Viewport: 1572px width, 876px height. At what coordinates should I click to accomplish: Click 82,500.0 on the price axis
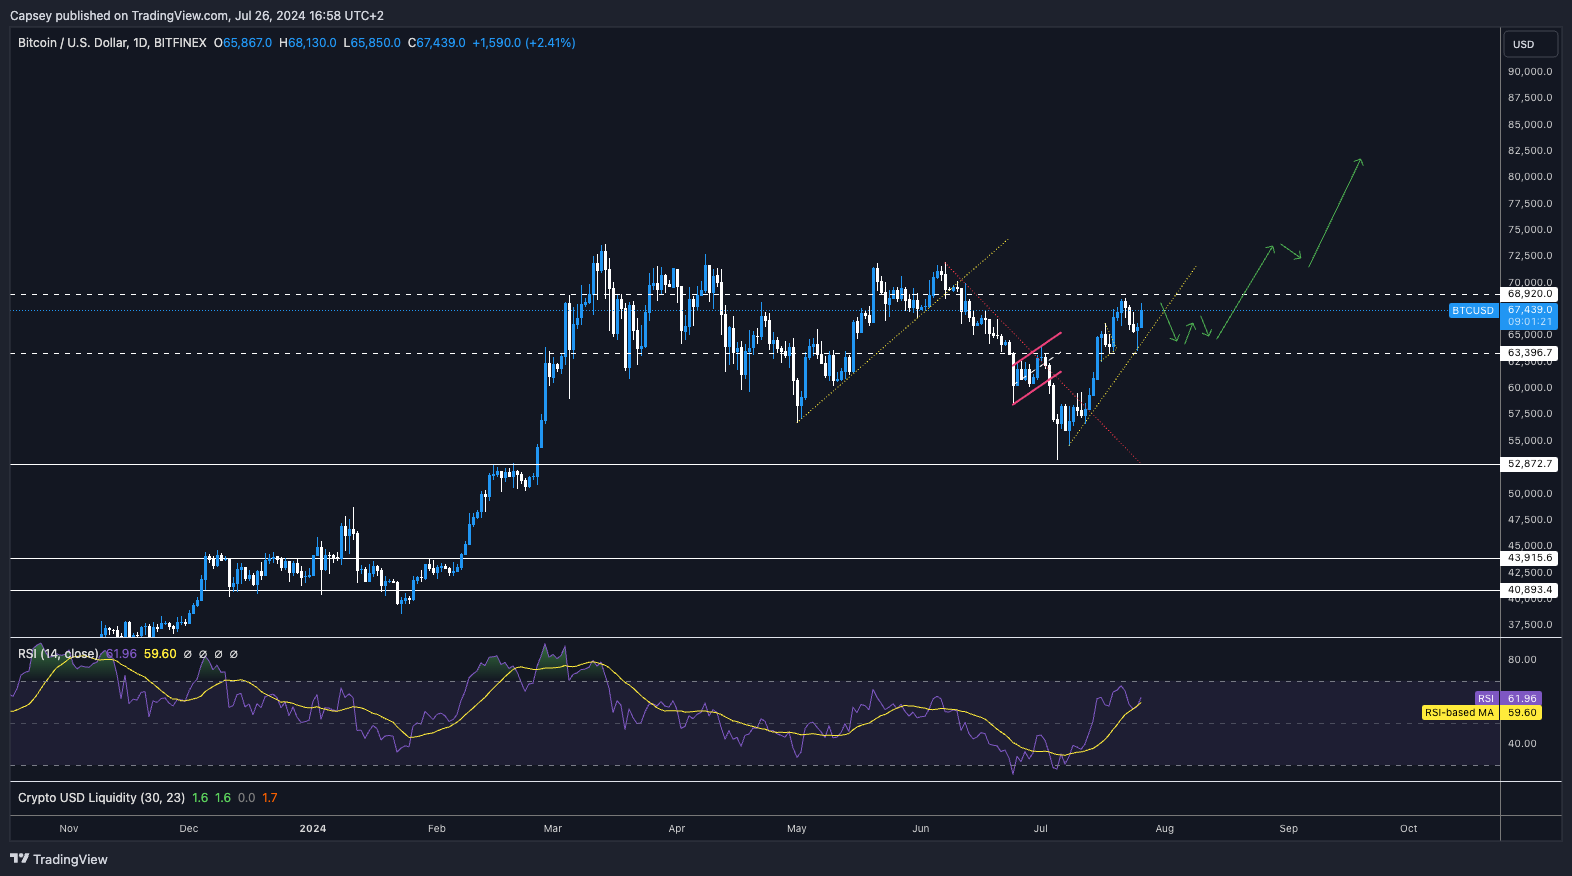(1530, 151)
